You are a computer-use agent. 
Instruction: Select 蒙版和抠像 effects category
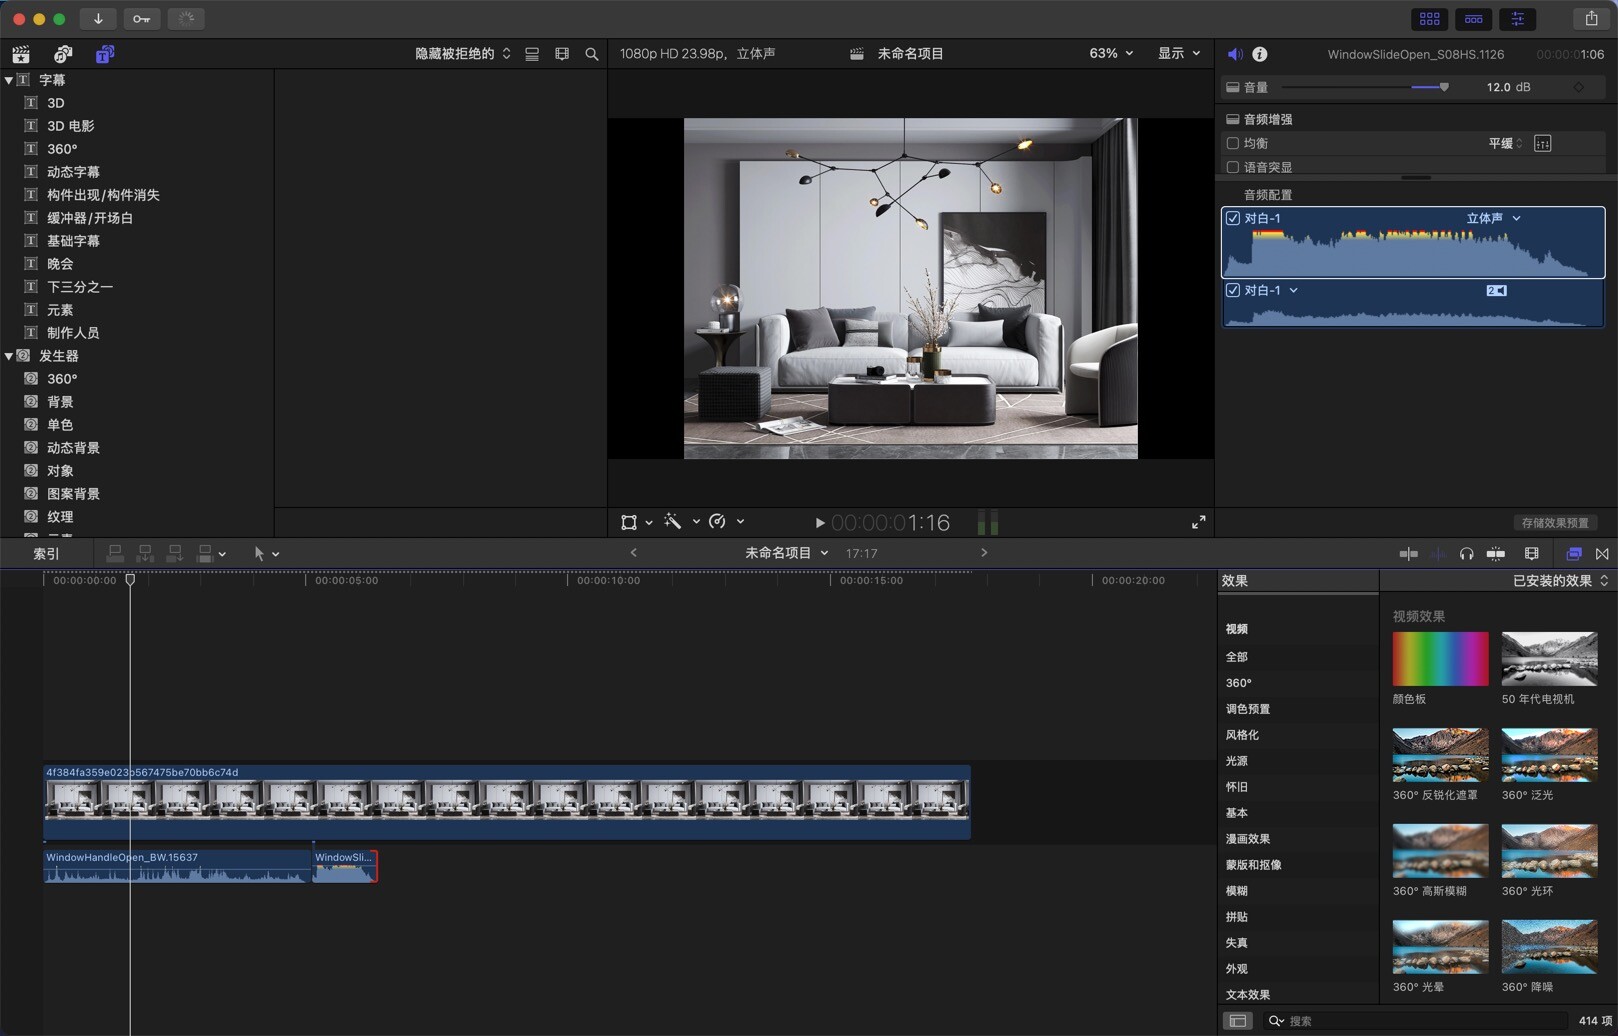click(1254, 865)
